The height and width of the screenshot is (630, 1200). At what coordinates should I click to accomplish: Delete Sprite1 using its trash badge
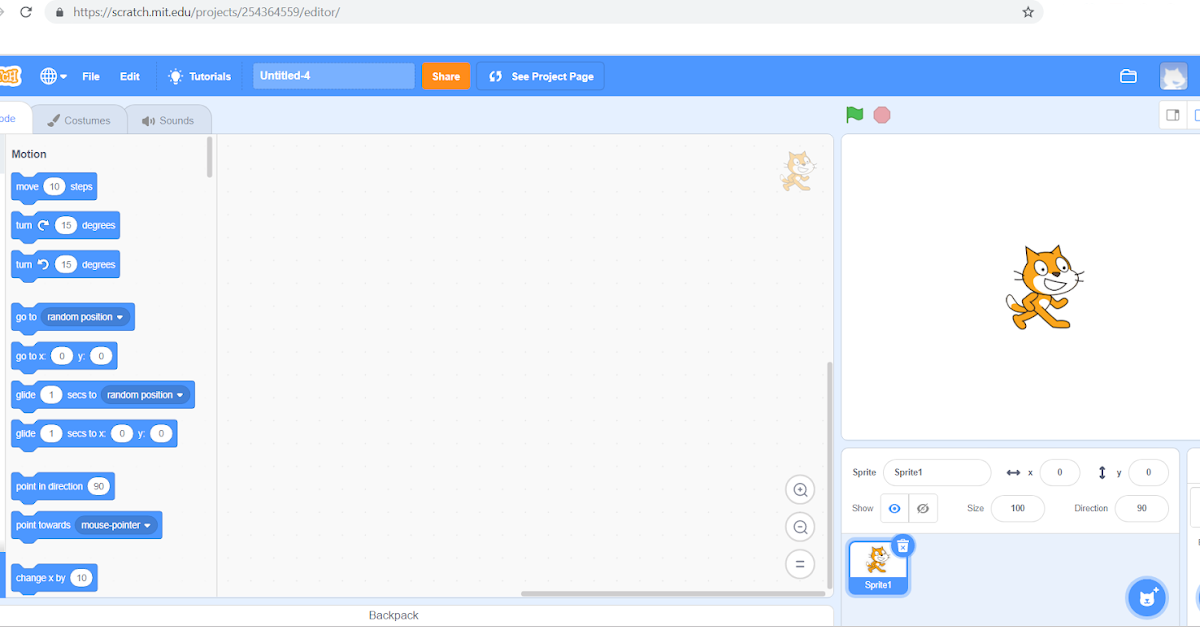(903, 545)
